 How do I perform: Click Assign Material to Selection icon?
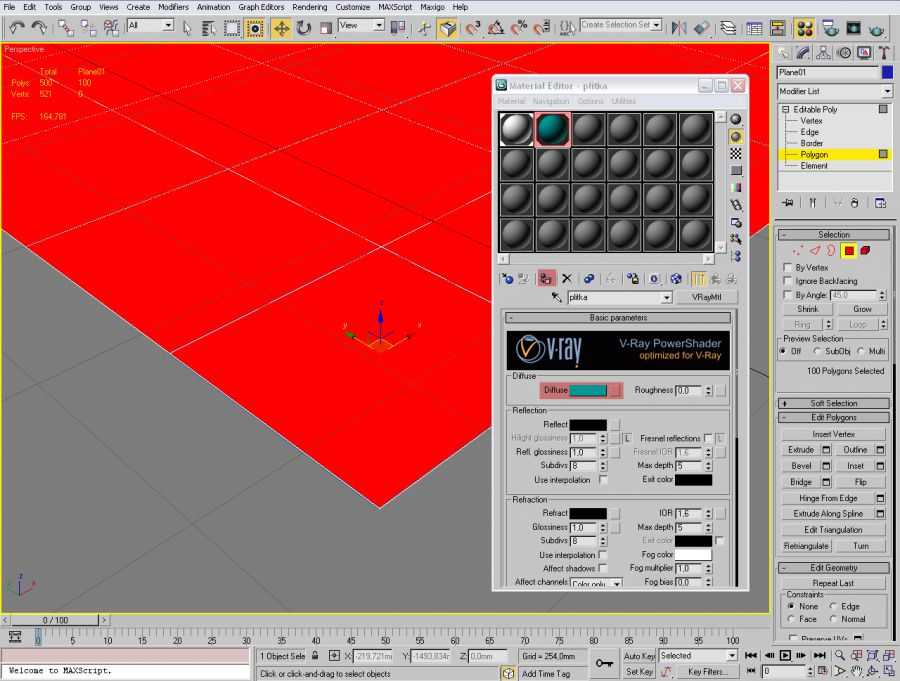tap(546, 279)
